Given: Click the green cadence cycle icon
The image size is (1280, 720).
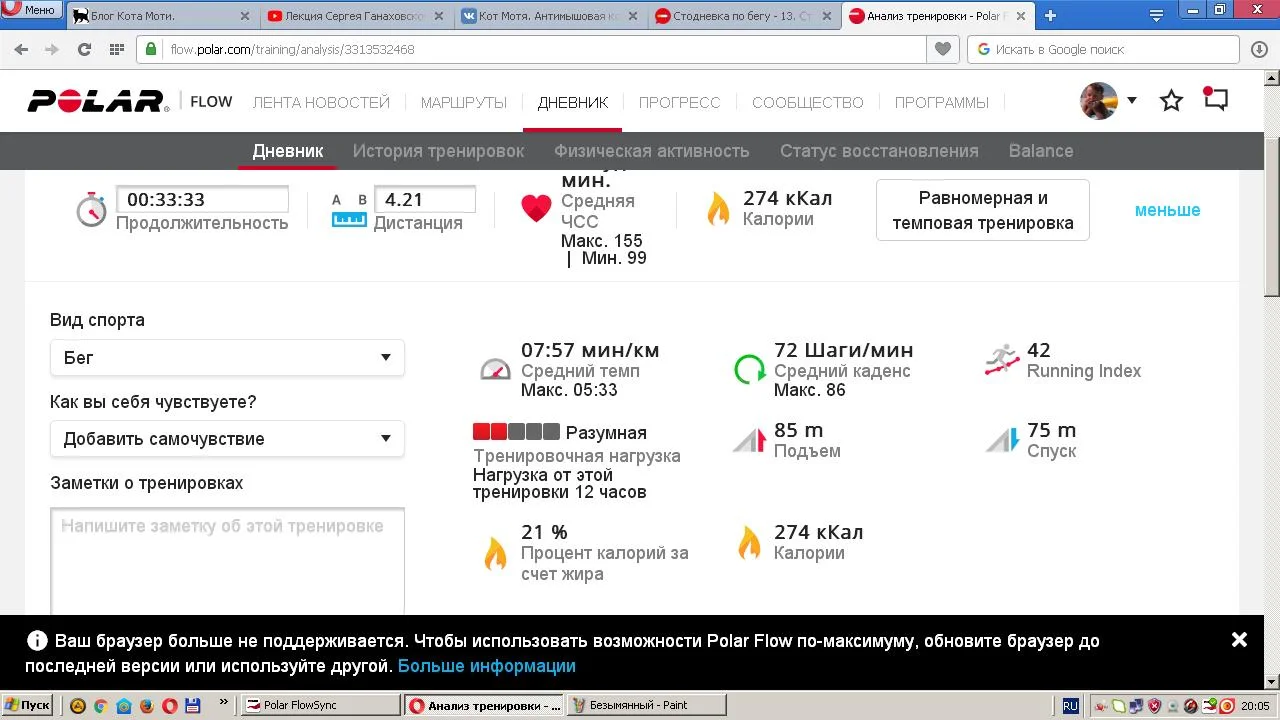Looking at the screenshot, I should (749, 369).
